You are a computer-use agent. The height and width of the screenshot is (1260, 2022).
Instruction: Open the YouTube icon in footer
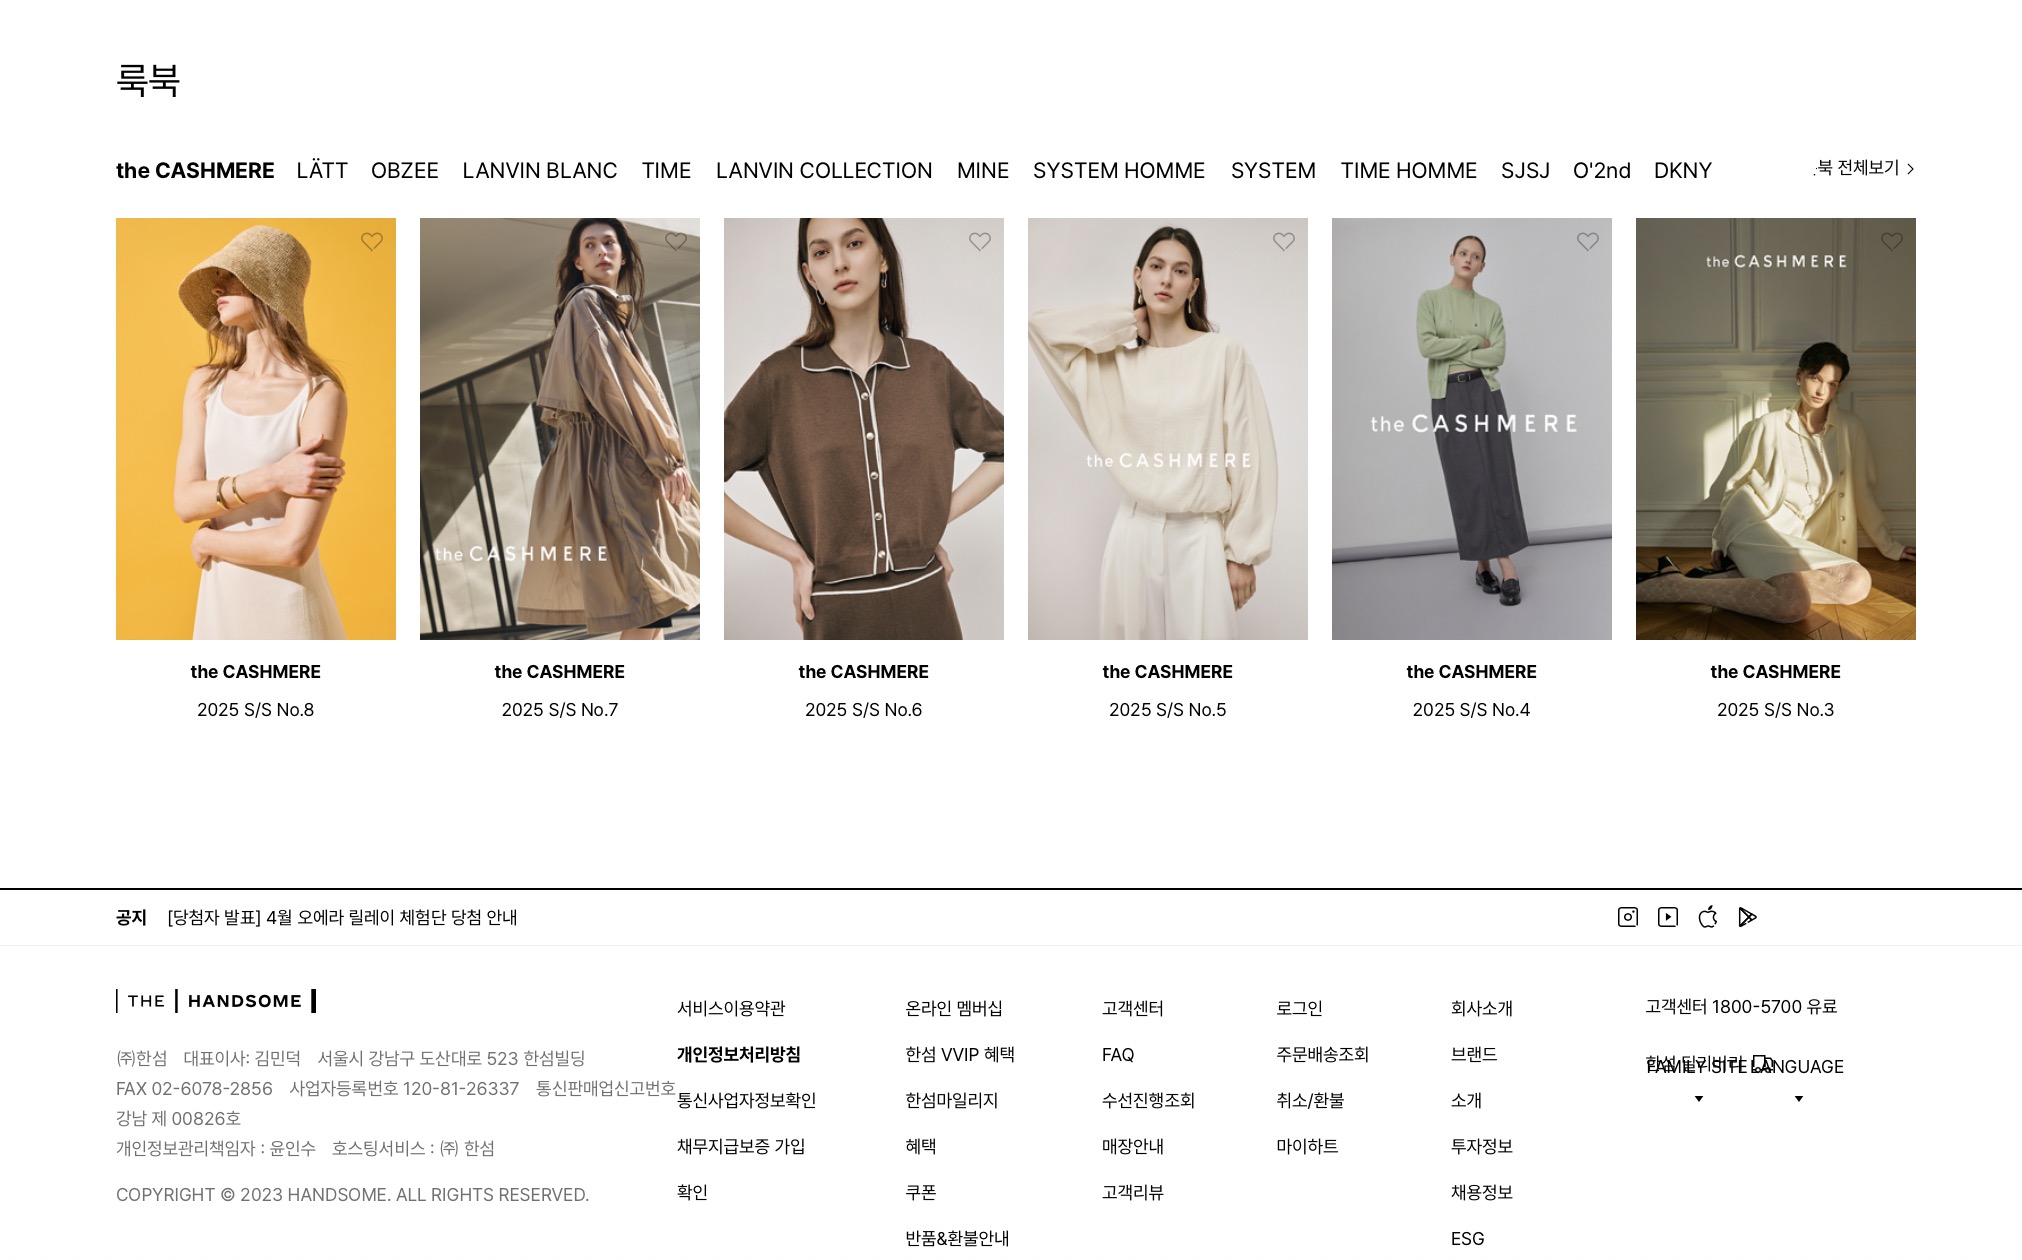(1668, 917)
